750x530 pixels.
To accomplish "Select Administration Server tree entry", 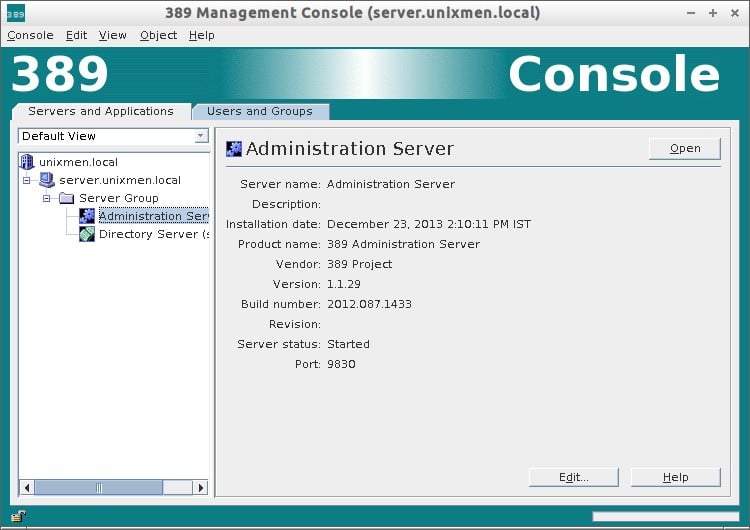I will pyautogui.click(x=154, y=216).
